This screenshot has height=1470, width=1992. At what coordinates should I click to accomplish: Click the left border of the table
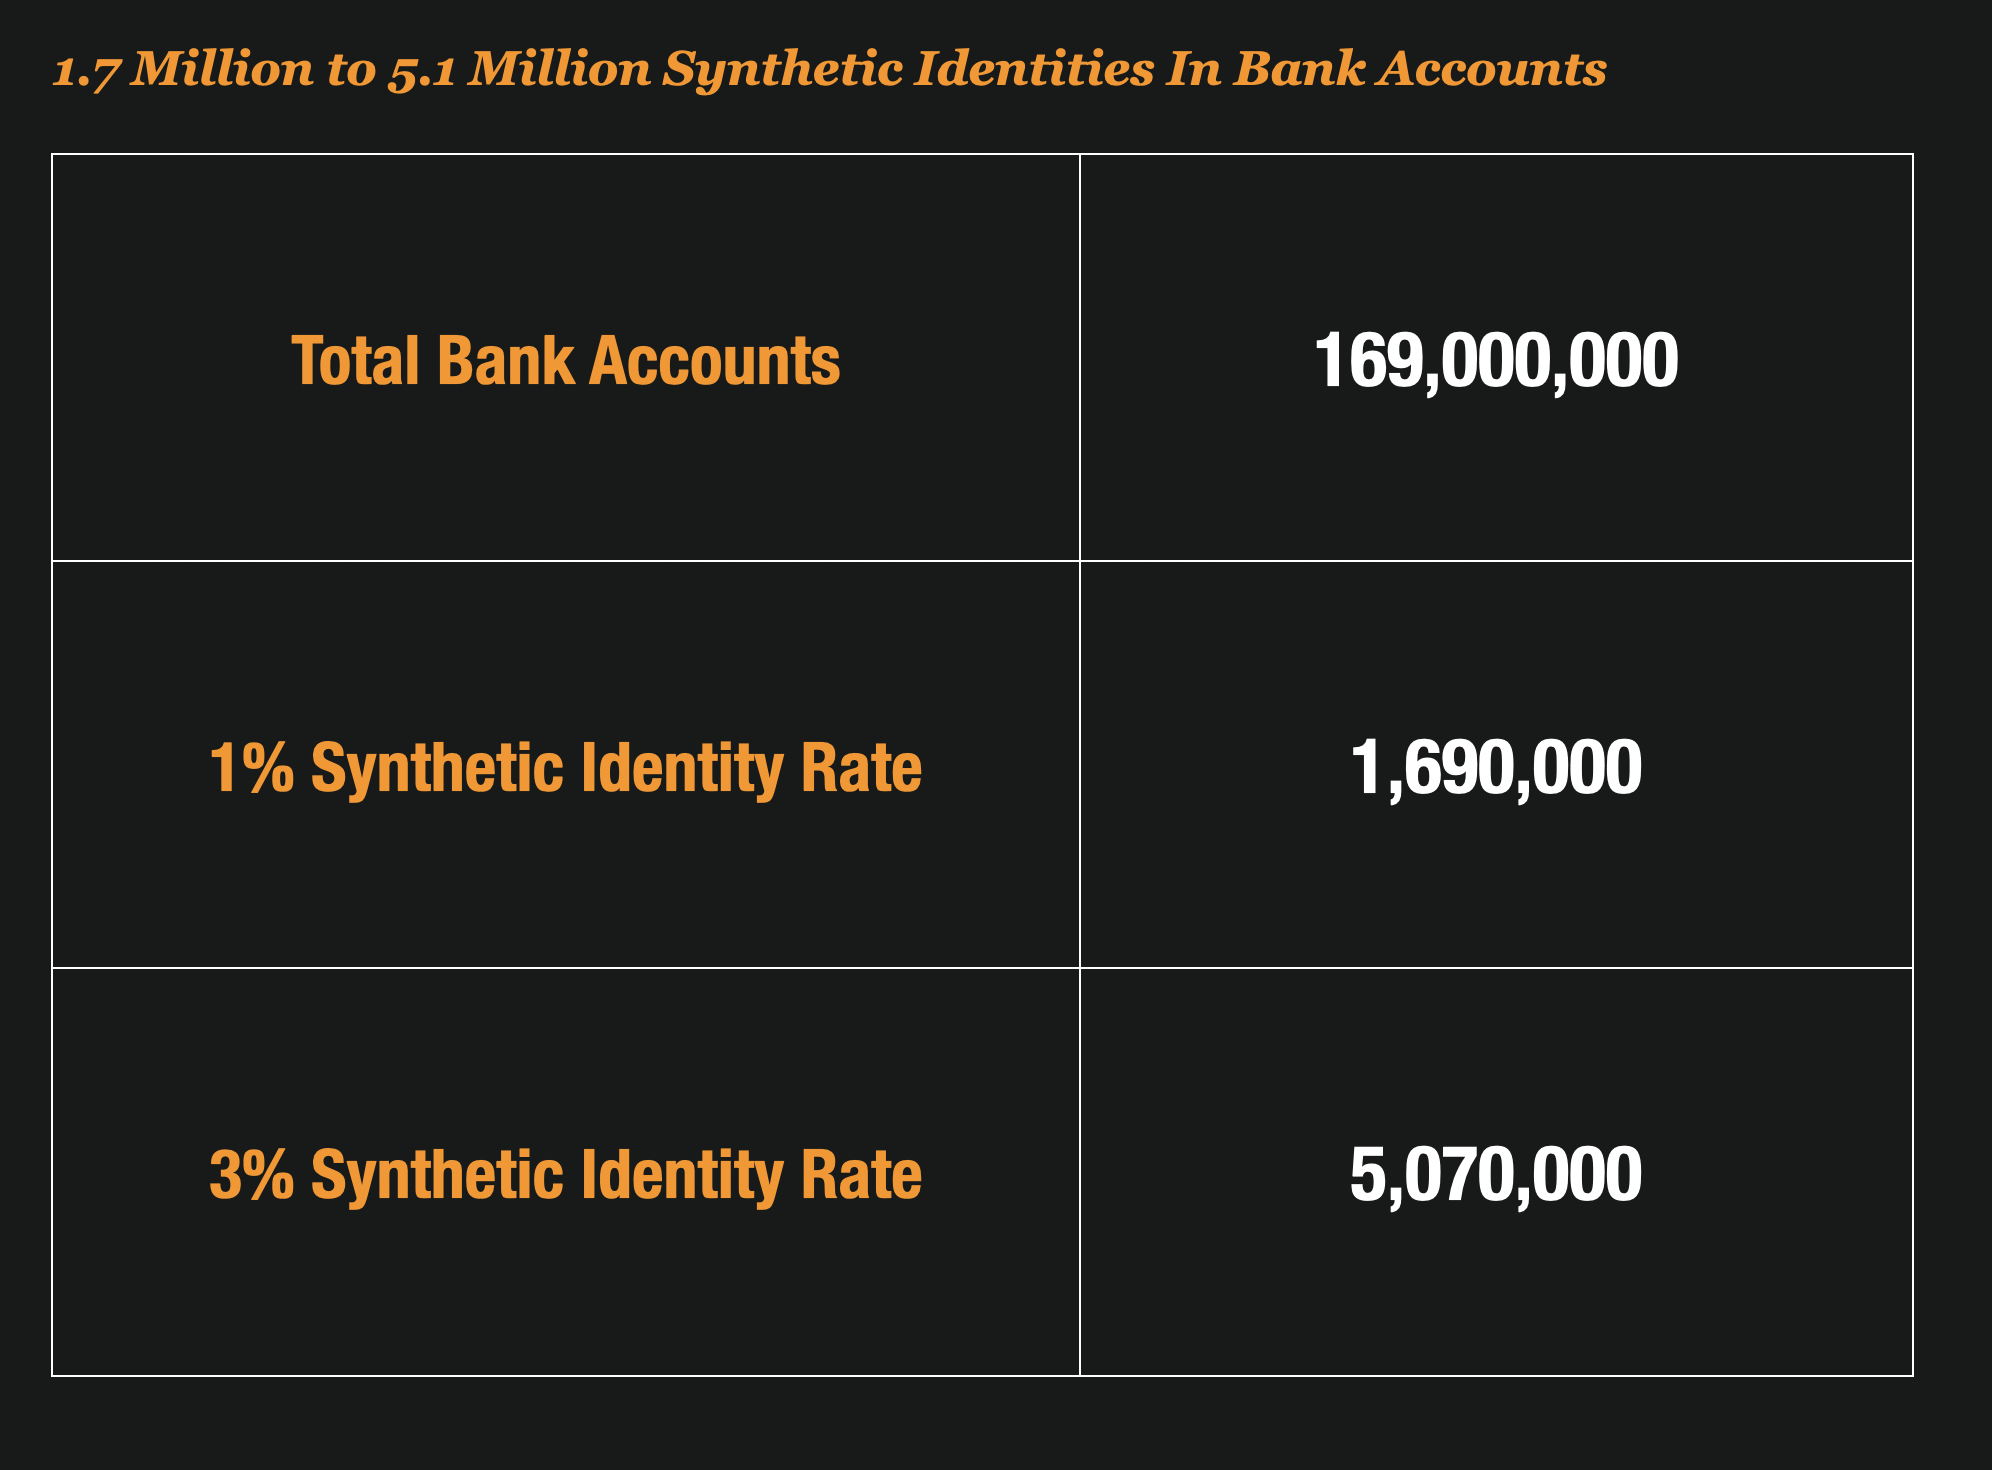52,765
